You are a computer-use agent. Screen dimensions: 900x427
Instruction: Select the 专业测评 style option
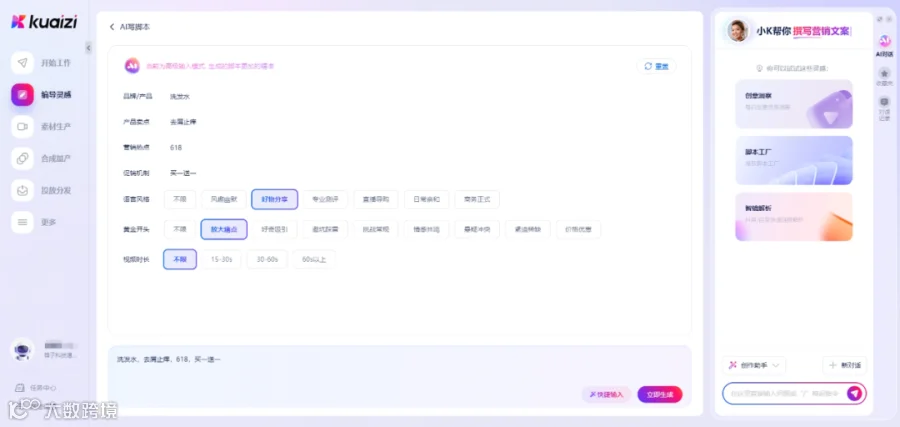325,200
